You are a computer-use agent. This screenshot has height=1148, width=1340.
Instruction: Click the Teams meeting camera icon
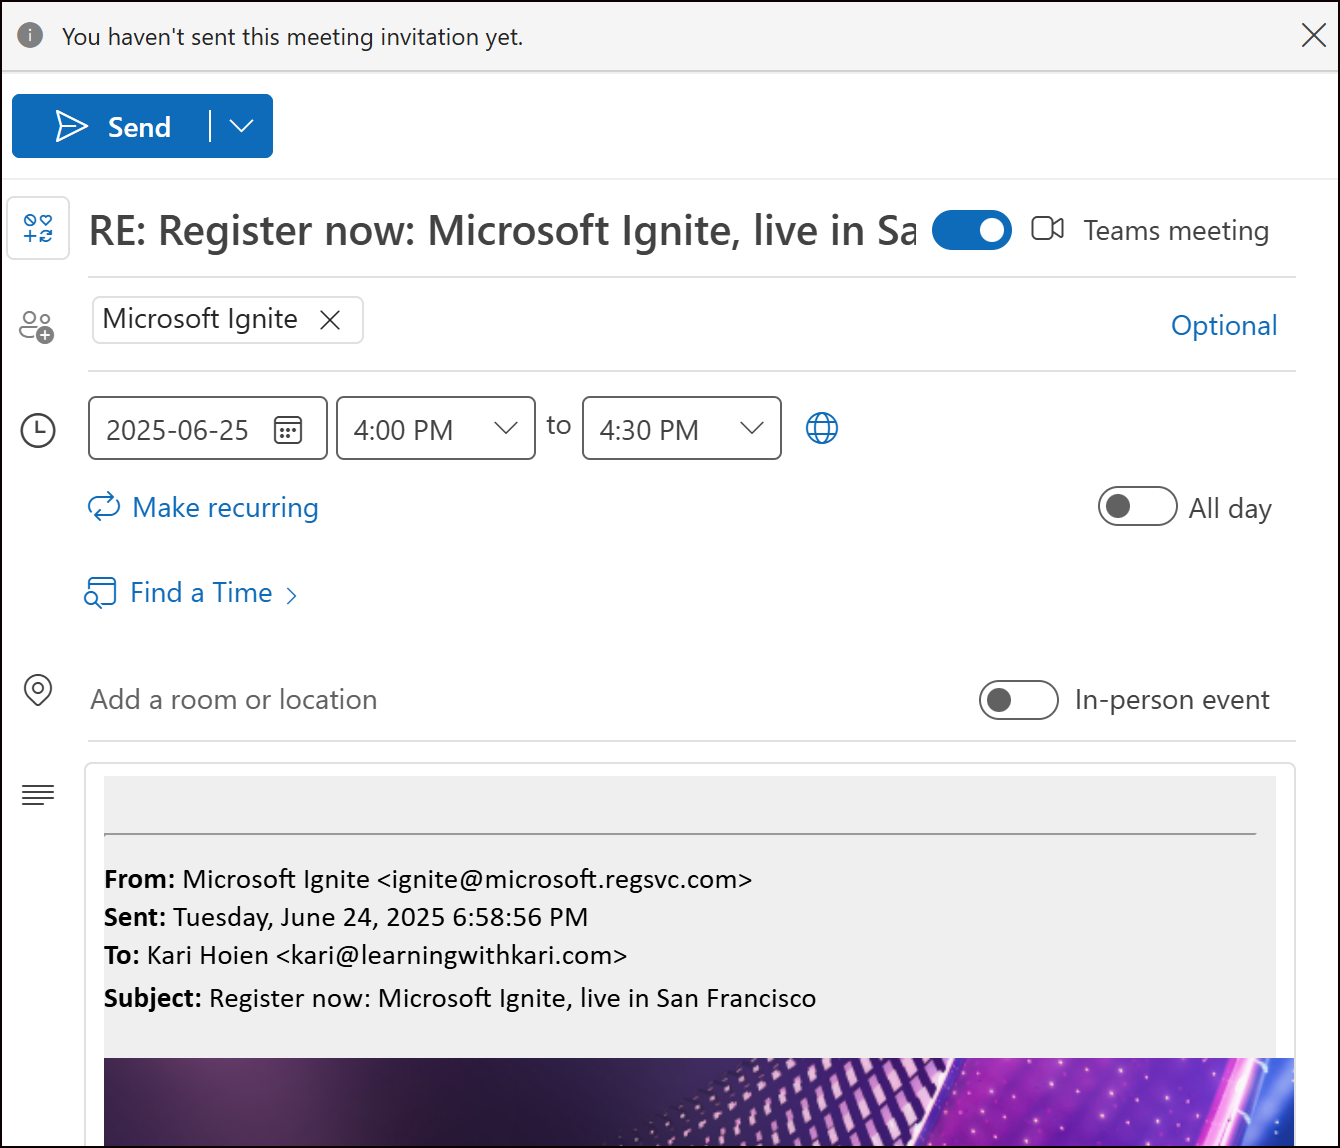[x=1047, y=229]
